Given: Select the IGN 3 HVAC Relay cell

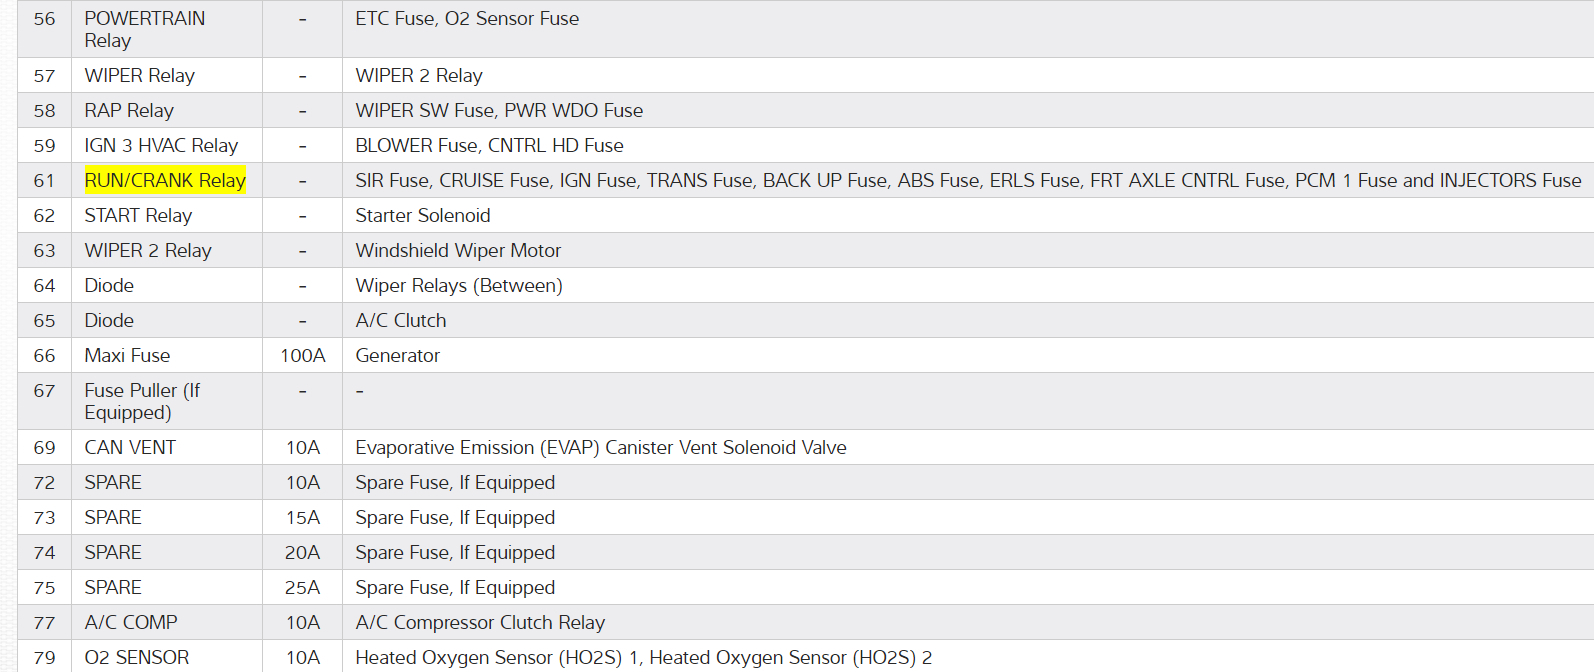Looking at the screenshot, I should coord(161,146).
